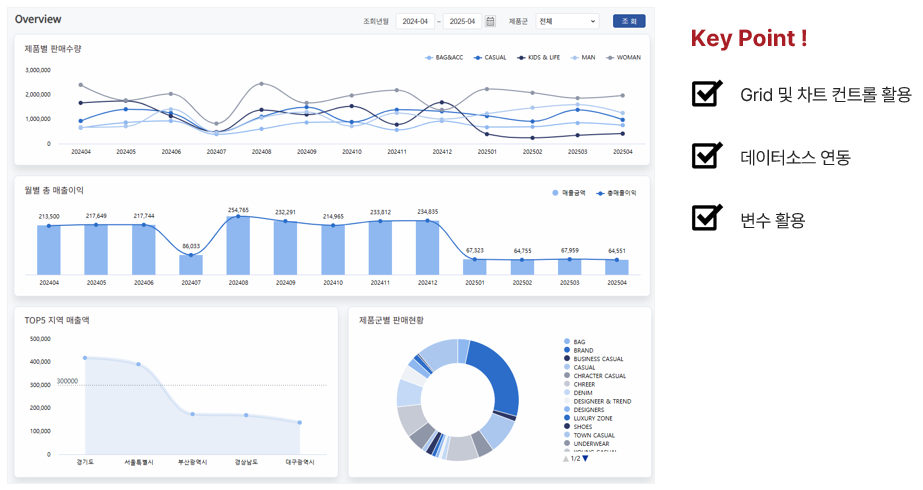Toggle the 매출금액 legend item

point(569,193)
